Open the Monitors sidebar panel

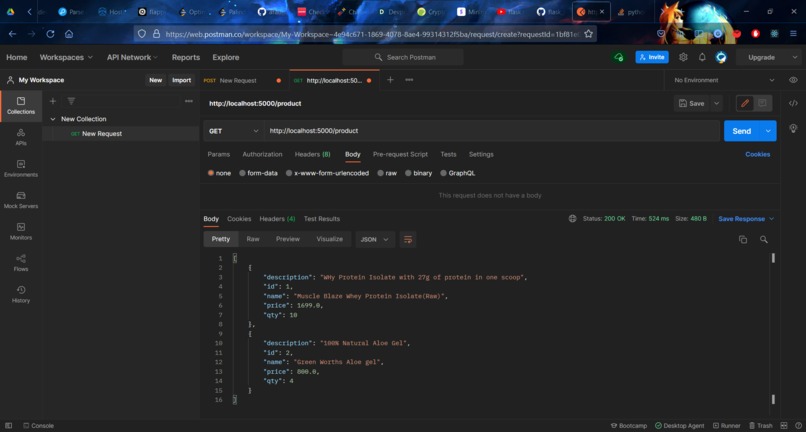point(21,231)
